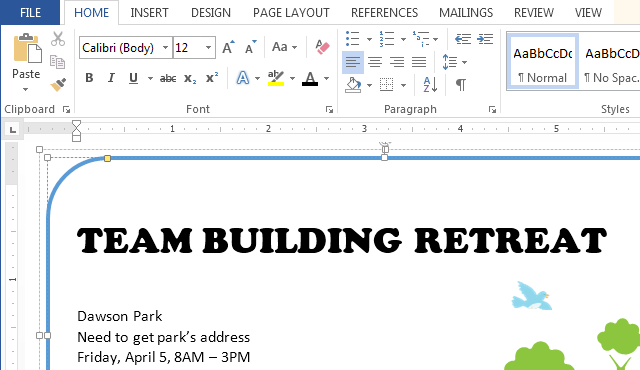Switch to the REVIEW tab
Image resolution: width=640 pixels, height=370 pixels.
pyautogui.click(x=534, y=13)
